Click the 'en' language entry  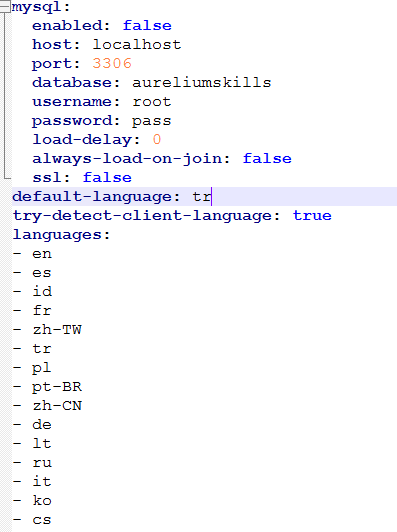(42, 254)
